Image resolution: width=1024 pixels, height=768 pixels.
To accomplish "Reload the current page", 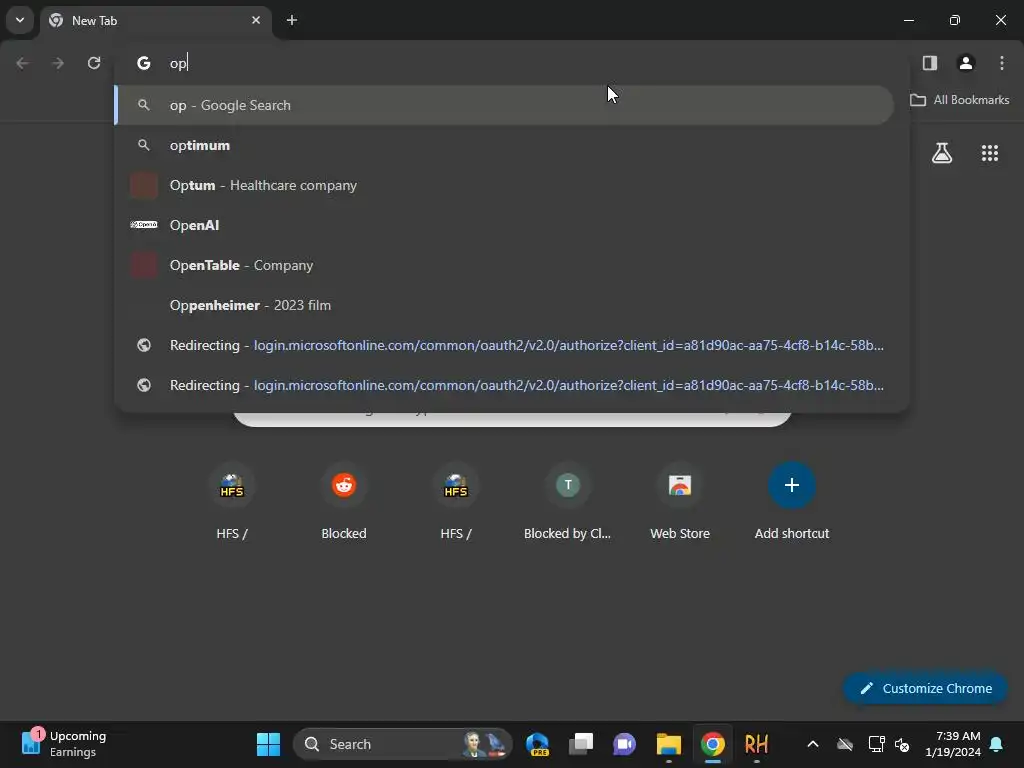I will (x=94, y=63).
